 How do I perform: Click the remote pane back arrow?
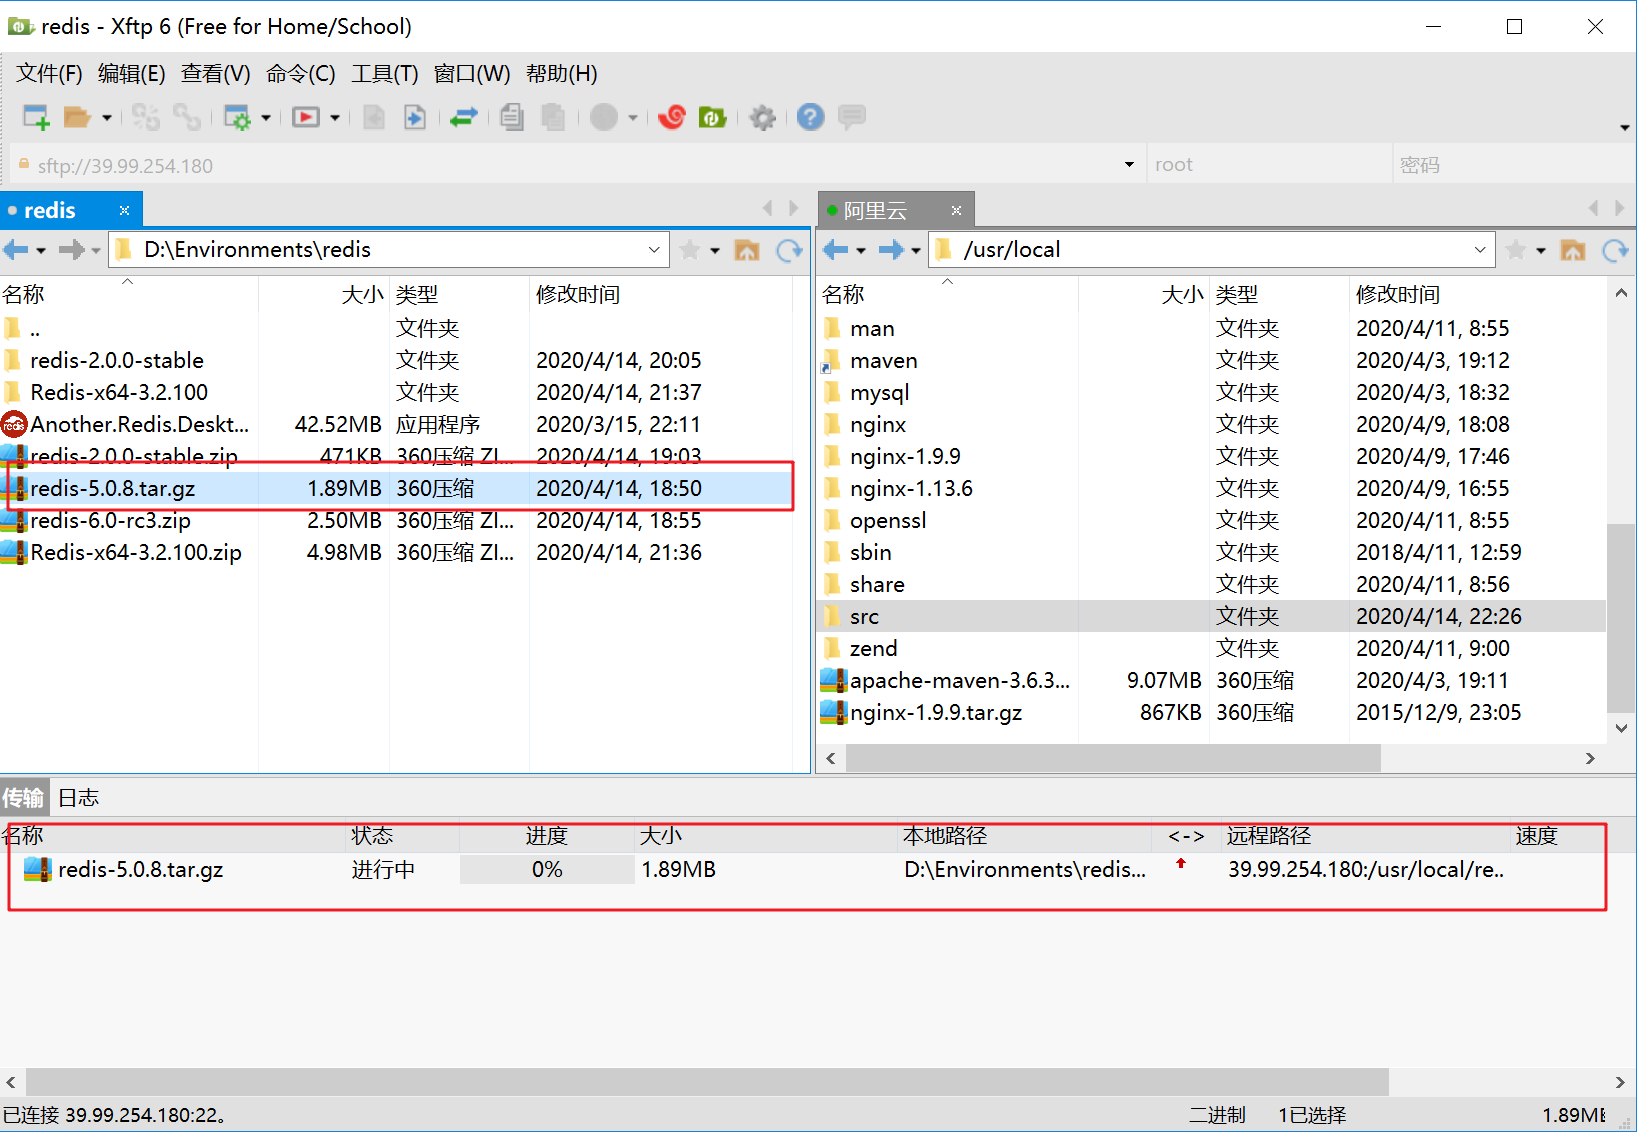click(x=836, y=249)
